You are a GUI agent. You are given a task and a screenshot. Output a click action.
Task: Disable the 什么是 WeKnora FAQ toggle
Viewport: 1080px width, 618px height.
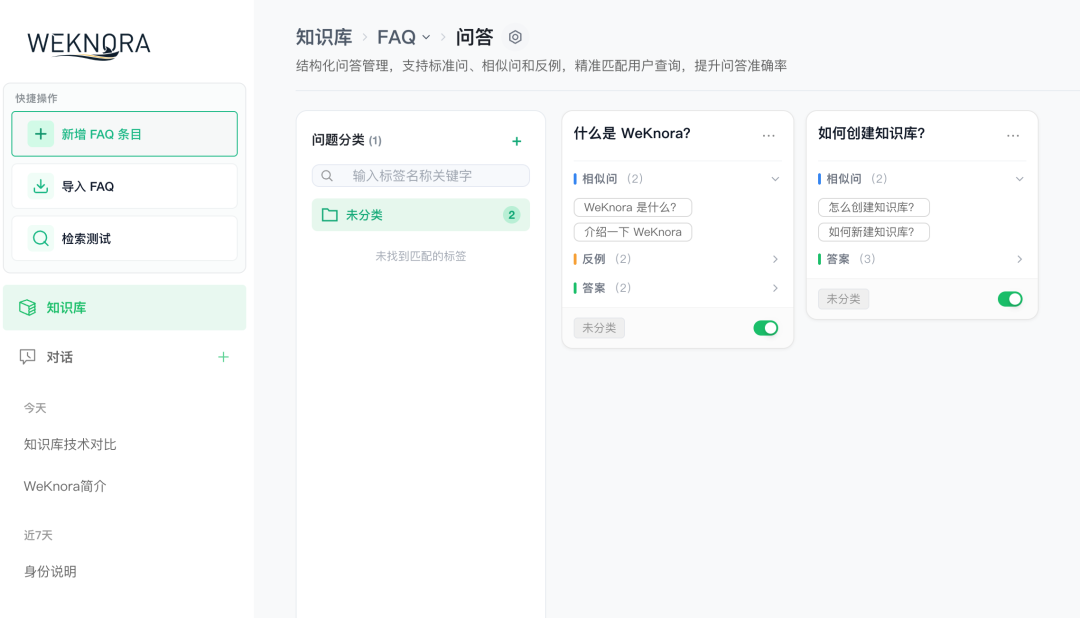tap(765, 327)
